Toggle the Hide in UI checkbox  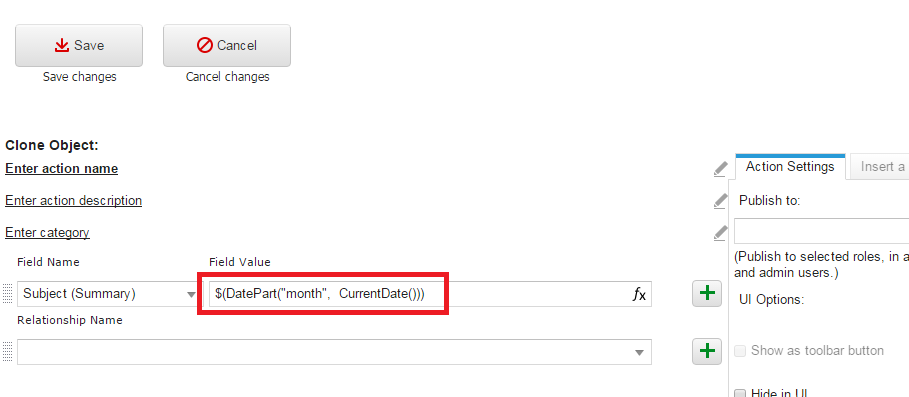pyautogui.click(x=740, y=394)
